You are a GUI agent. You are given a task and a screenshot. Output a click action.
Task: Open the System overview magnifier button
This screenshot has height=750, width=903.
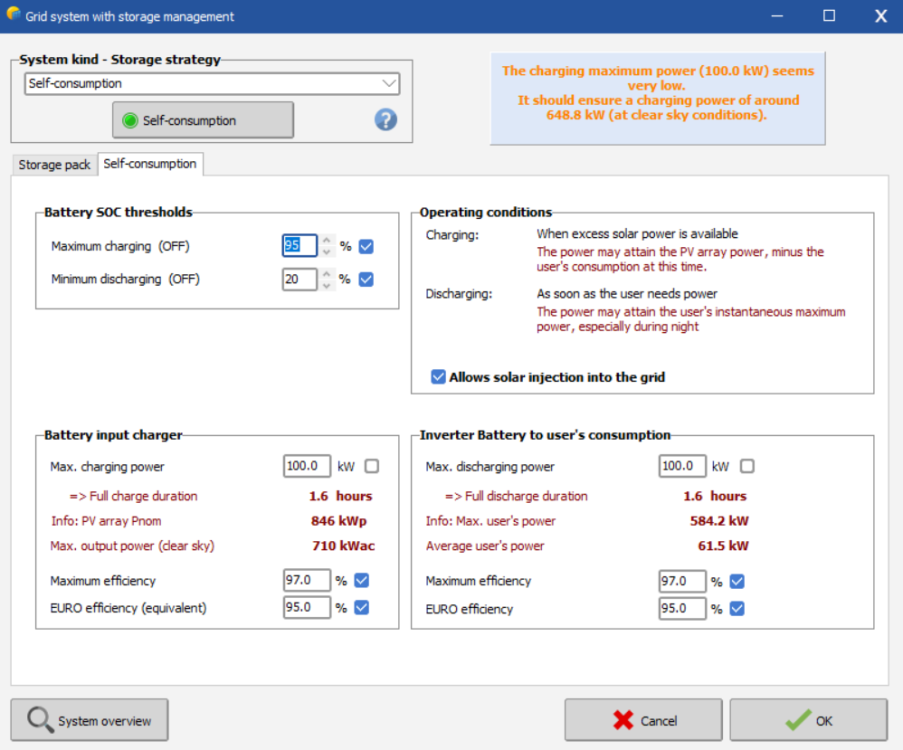[89, 720]
